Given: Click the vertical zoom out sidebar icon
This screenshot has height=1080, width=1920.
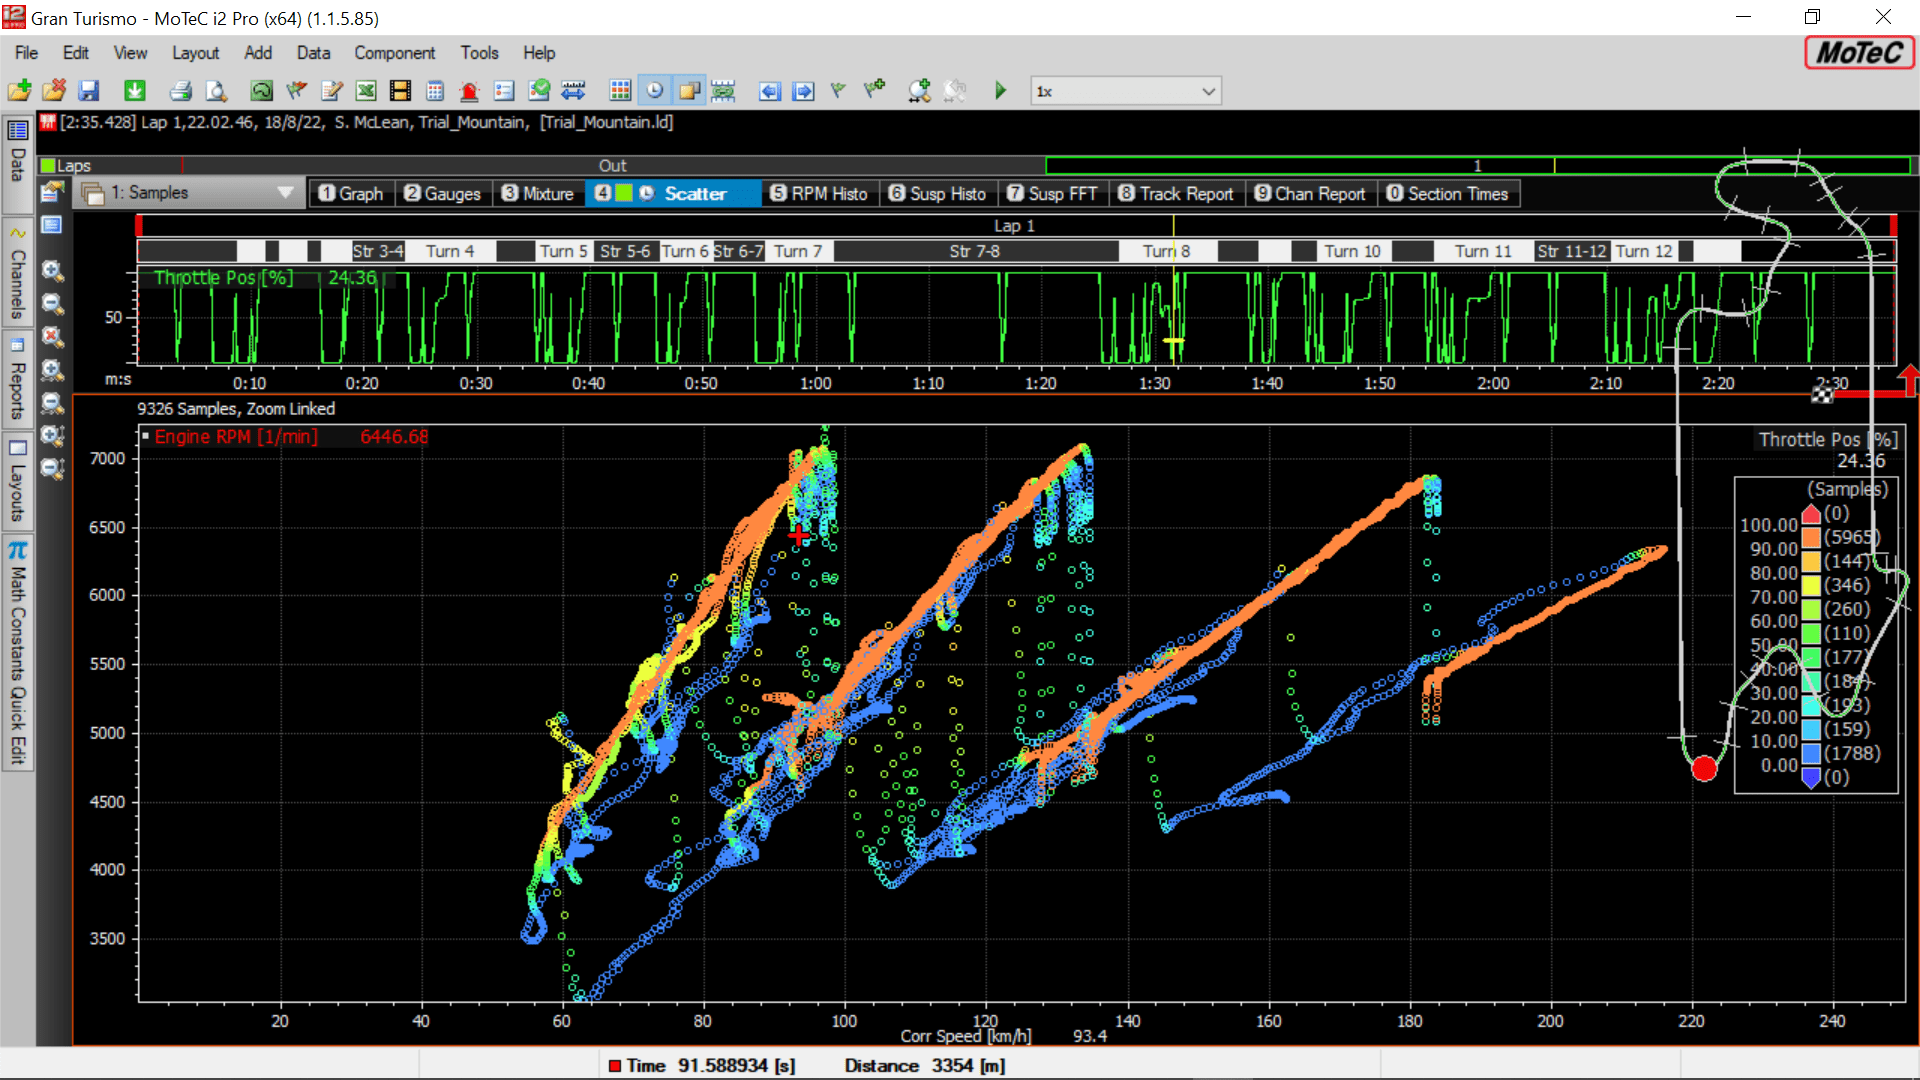Looking at the screenshot, I should [53, 469].
